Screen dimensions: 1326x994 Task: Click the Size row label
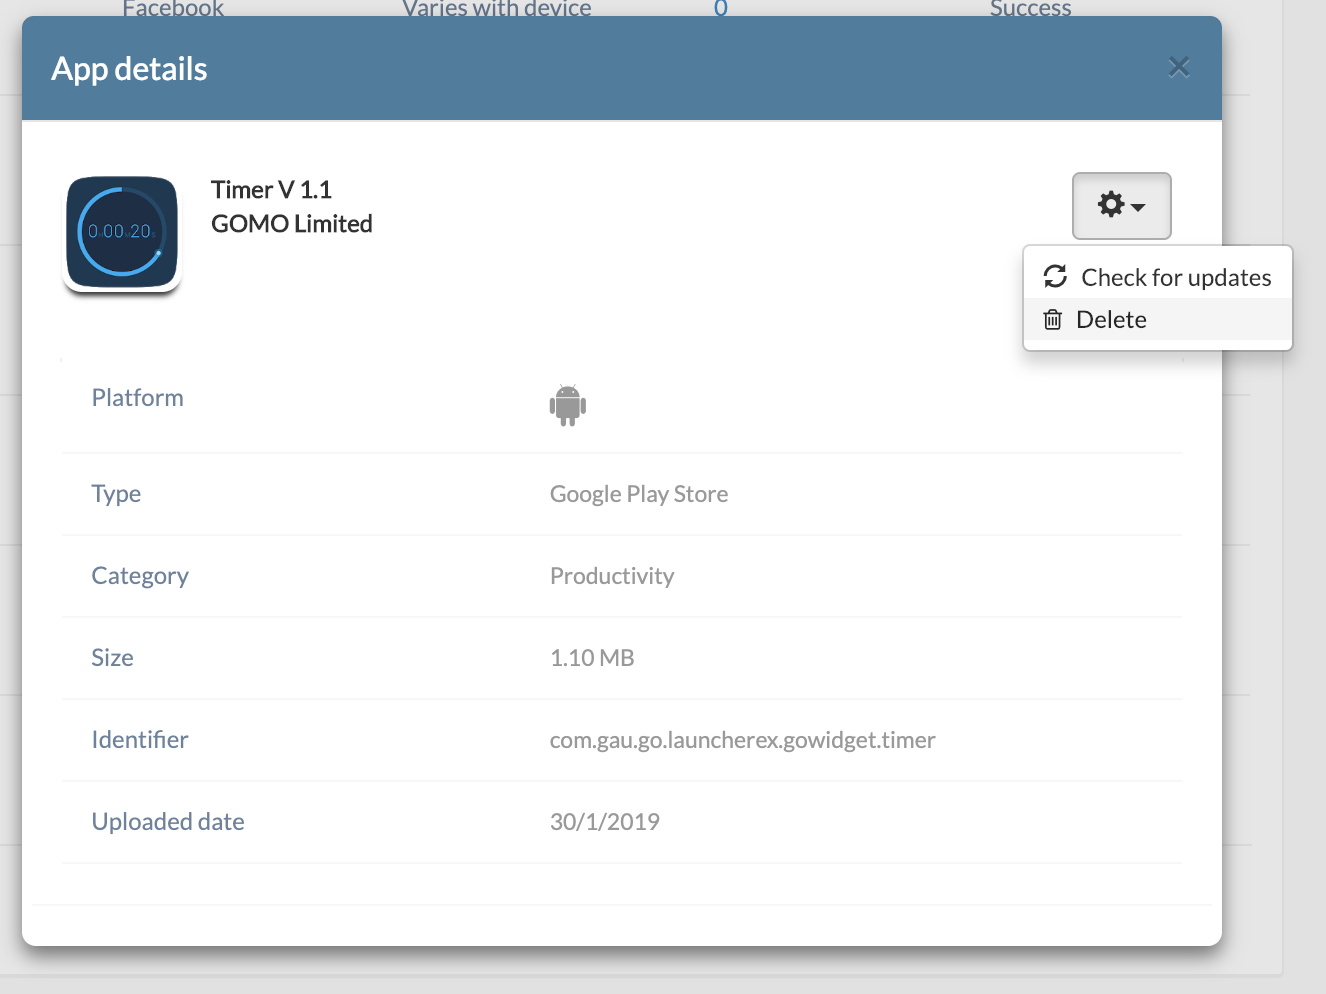point(112,658)
